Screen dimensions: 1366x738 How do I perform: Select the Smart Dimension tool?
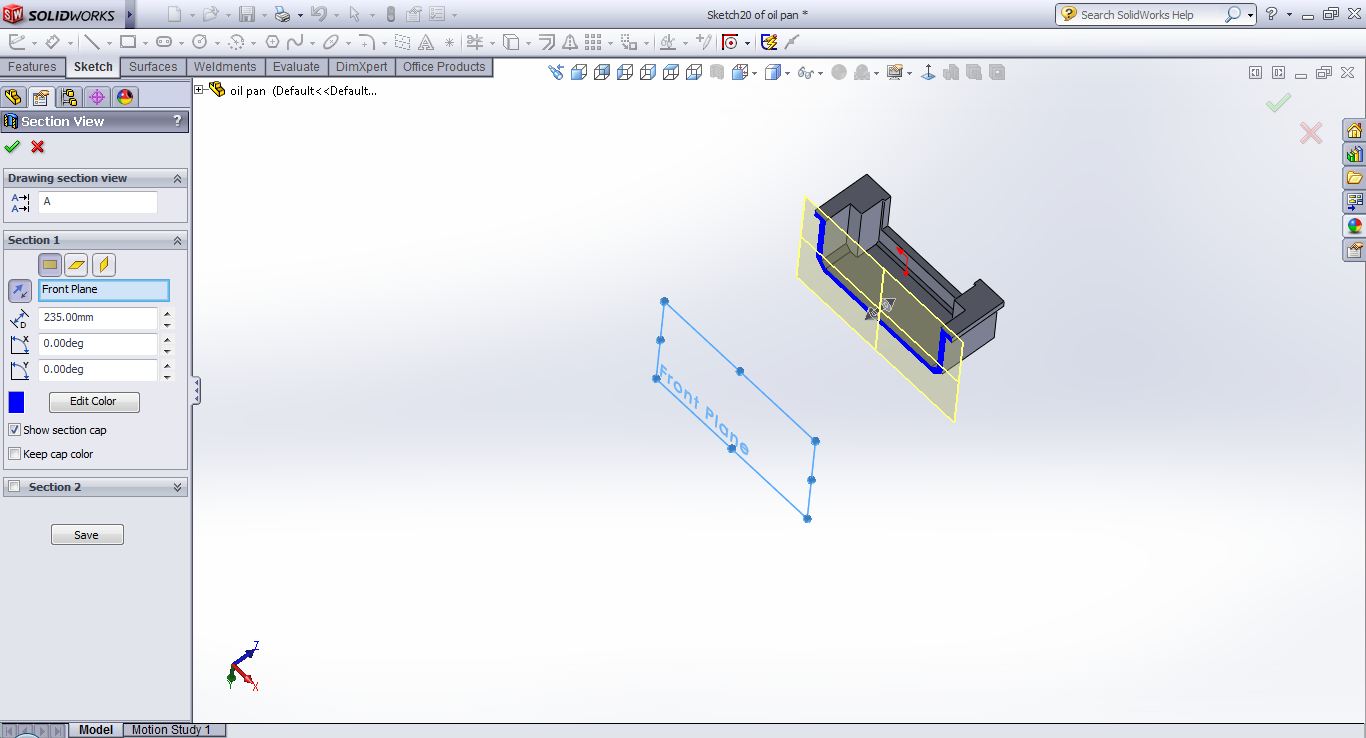click(x=52, y=42)
